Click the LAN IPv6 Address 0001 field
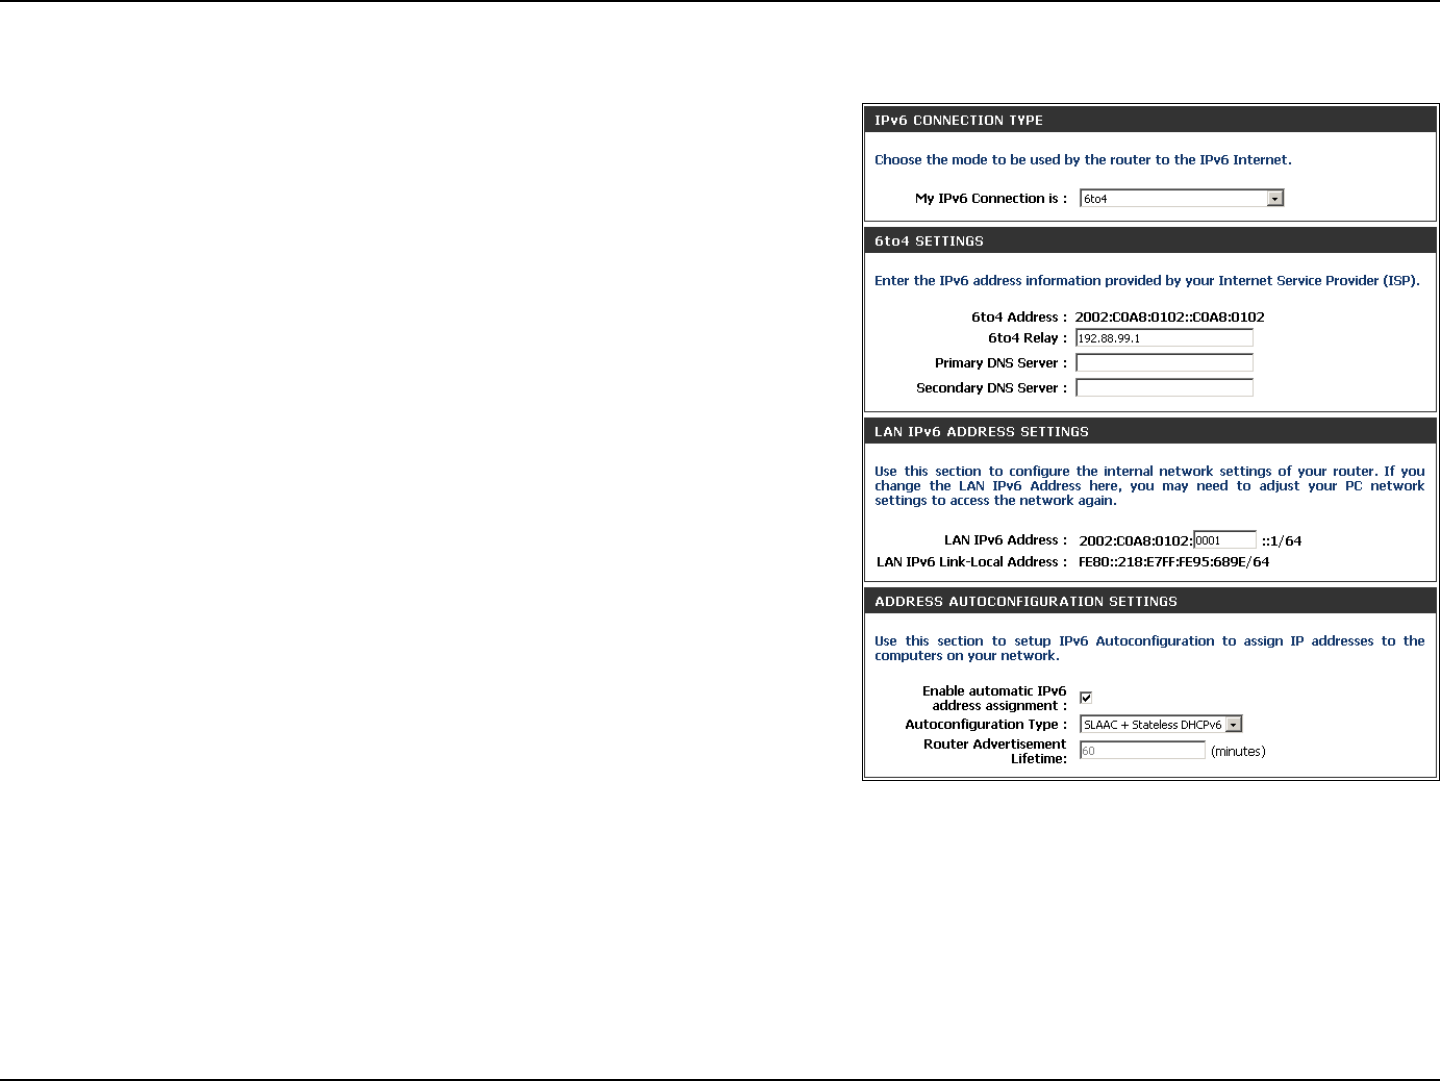This screenshot has width=1440, height=1081. (x=1225, y=540)
